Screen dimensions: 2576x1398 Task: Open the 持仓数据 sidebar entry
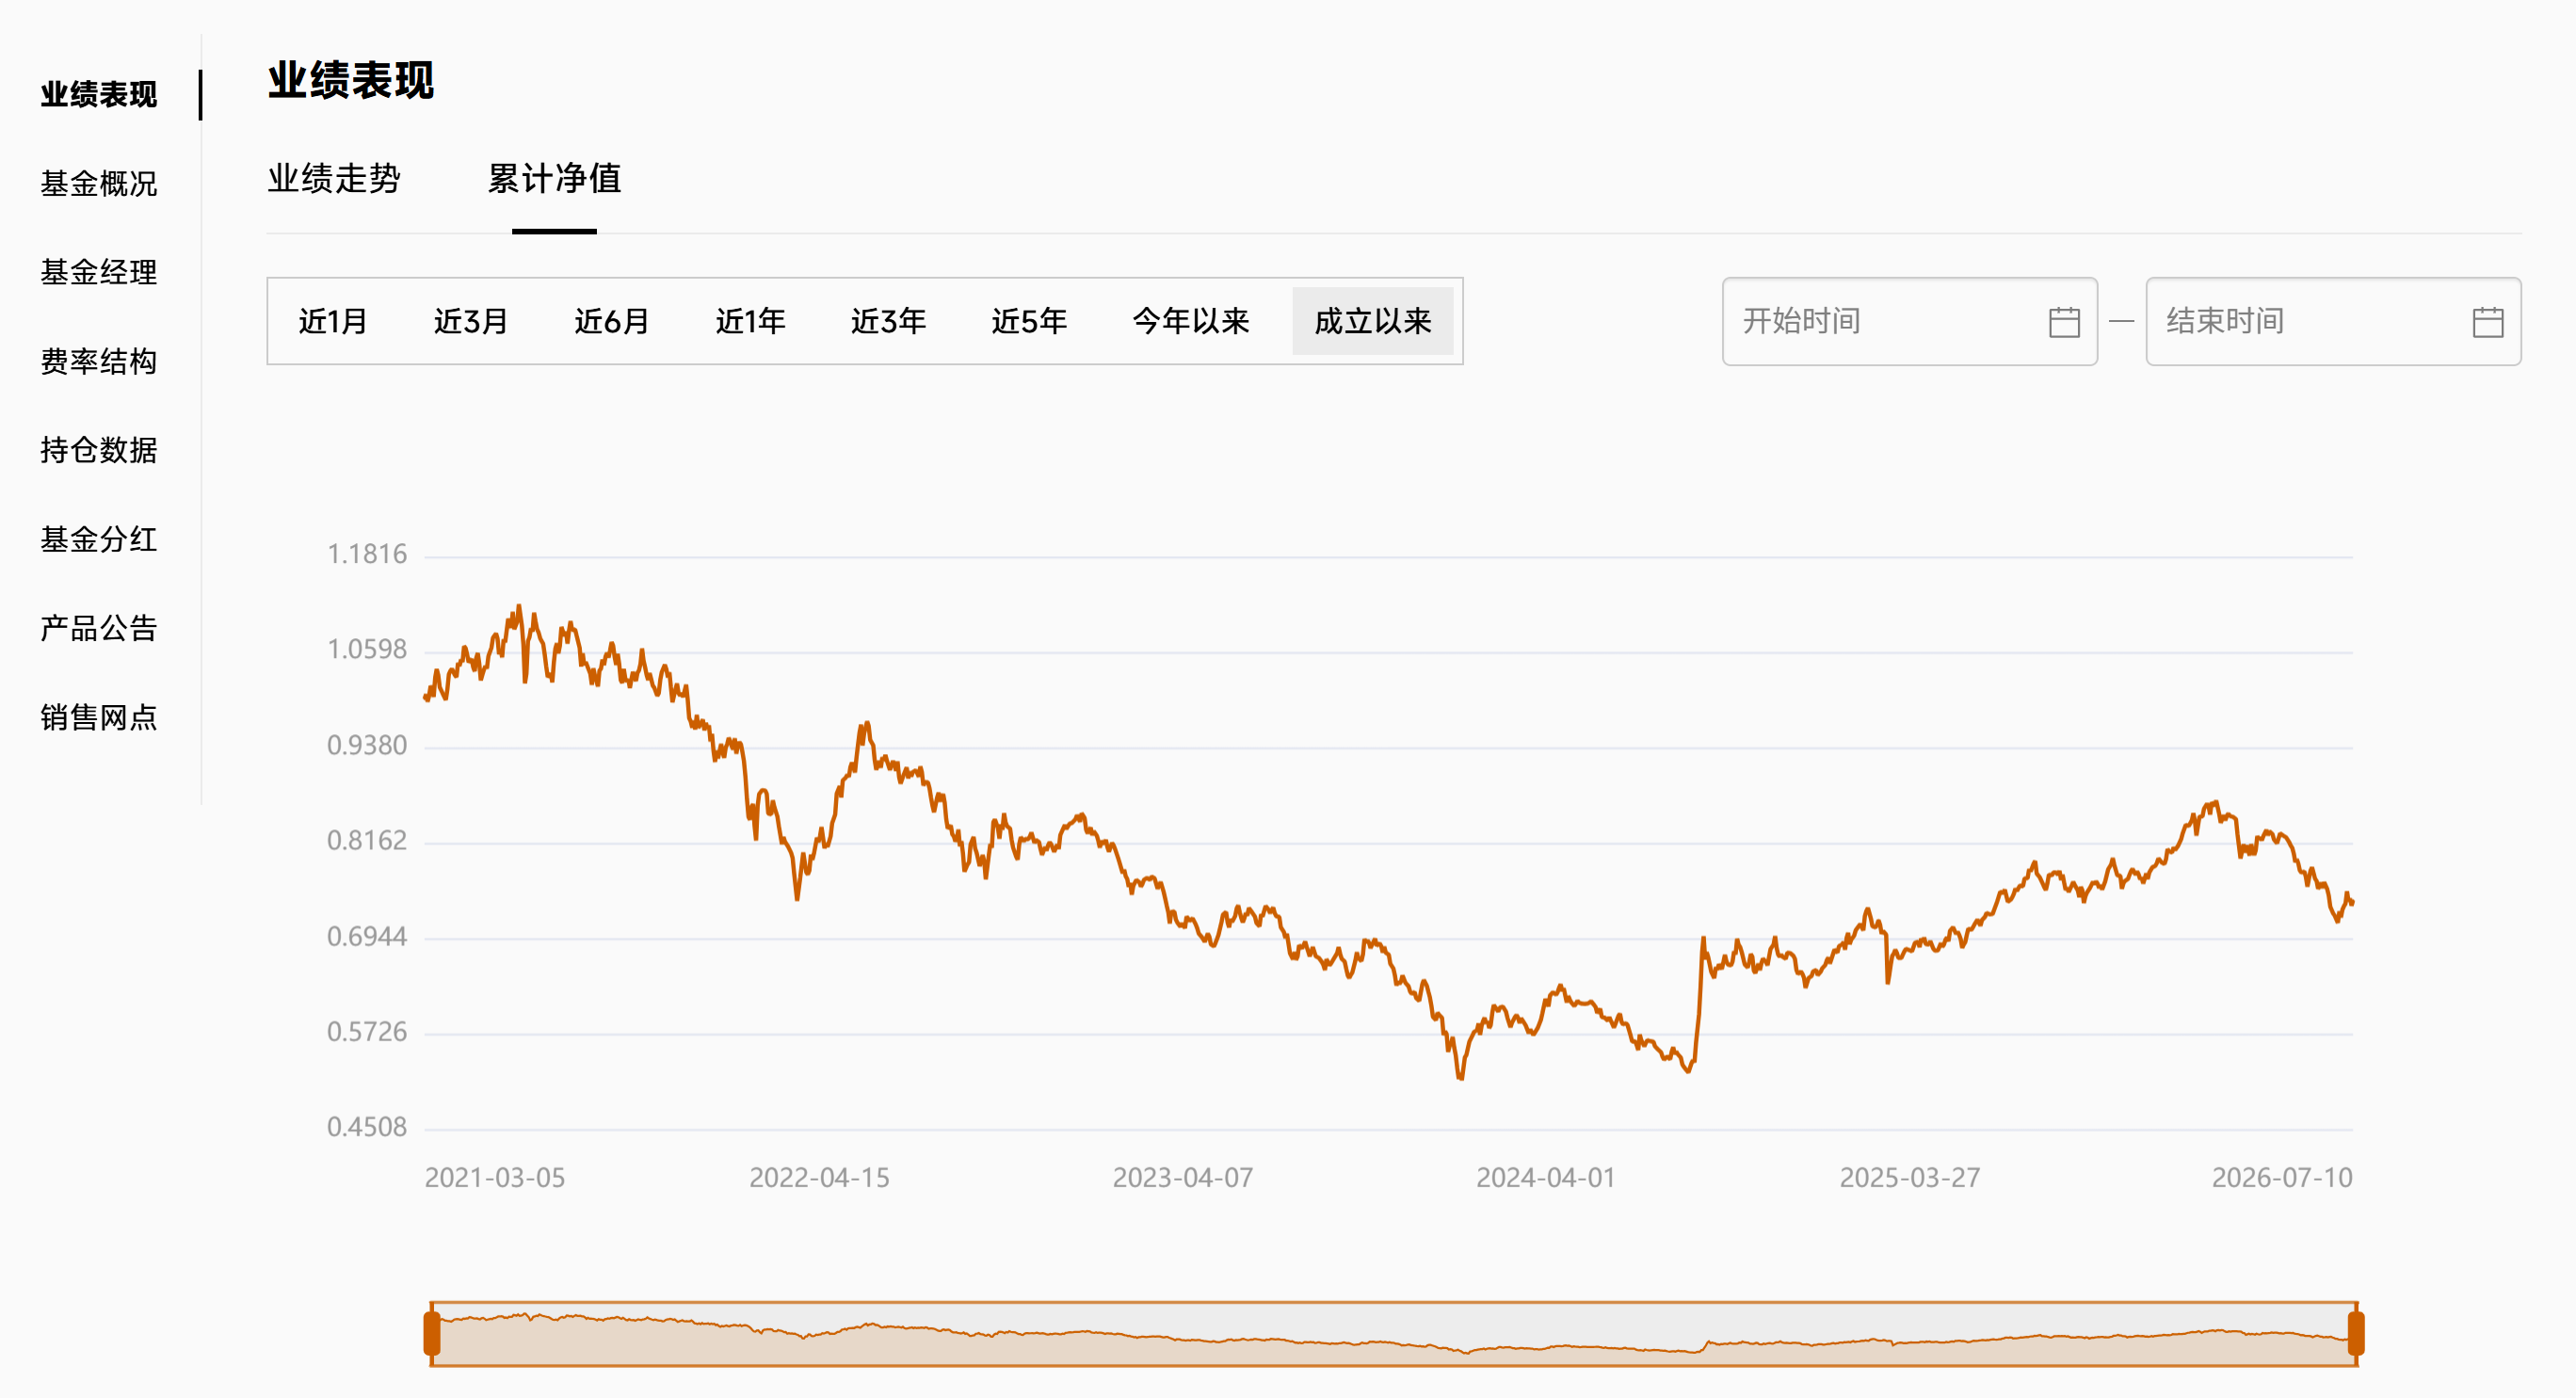point(99,450)
